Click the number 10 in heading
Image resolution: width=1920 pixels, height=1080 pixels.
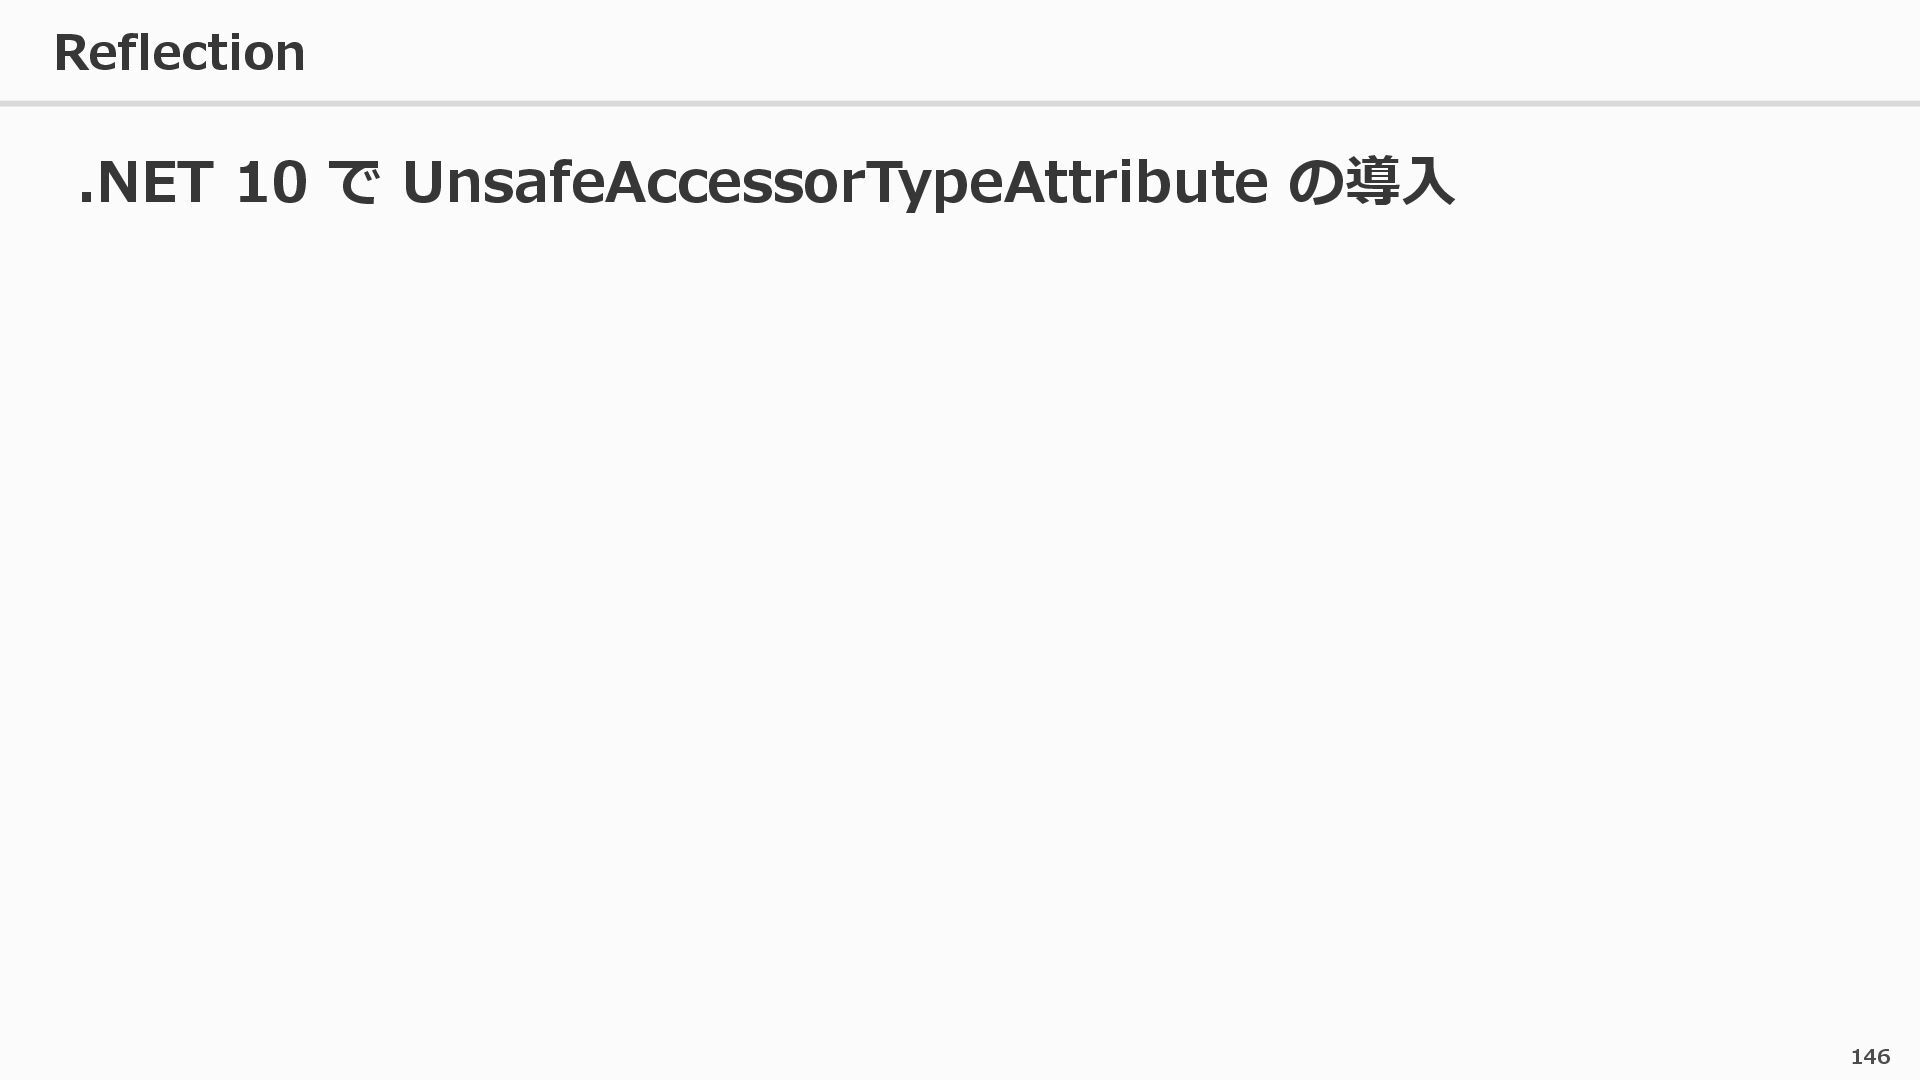[271, 183]
